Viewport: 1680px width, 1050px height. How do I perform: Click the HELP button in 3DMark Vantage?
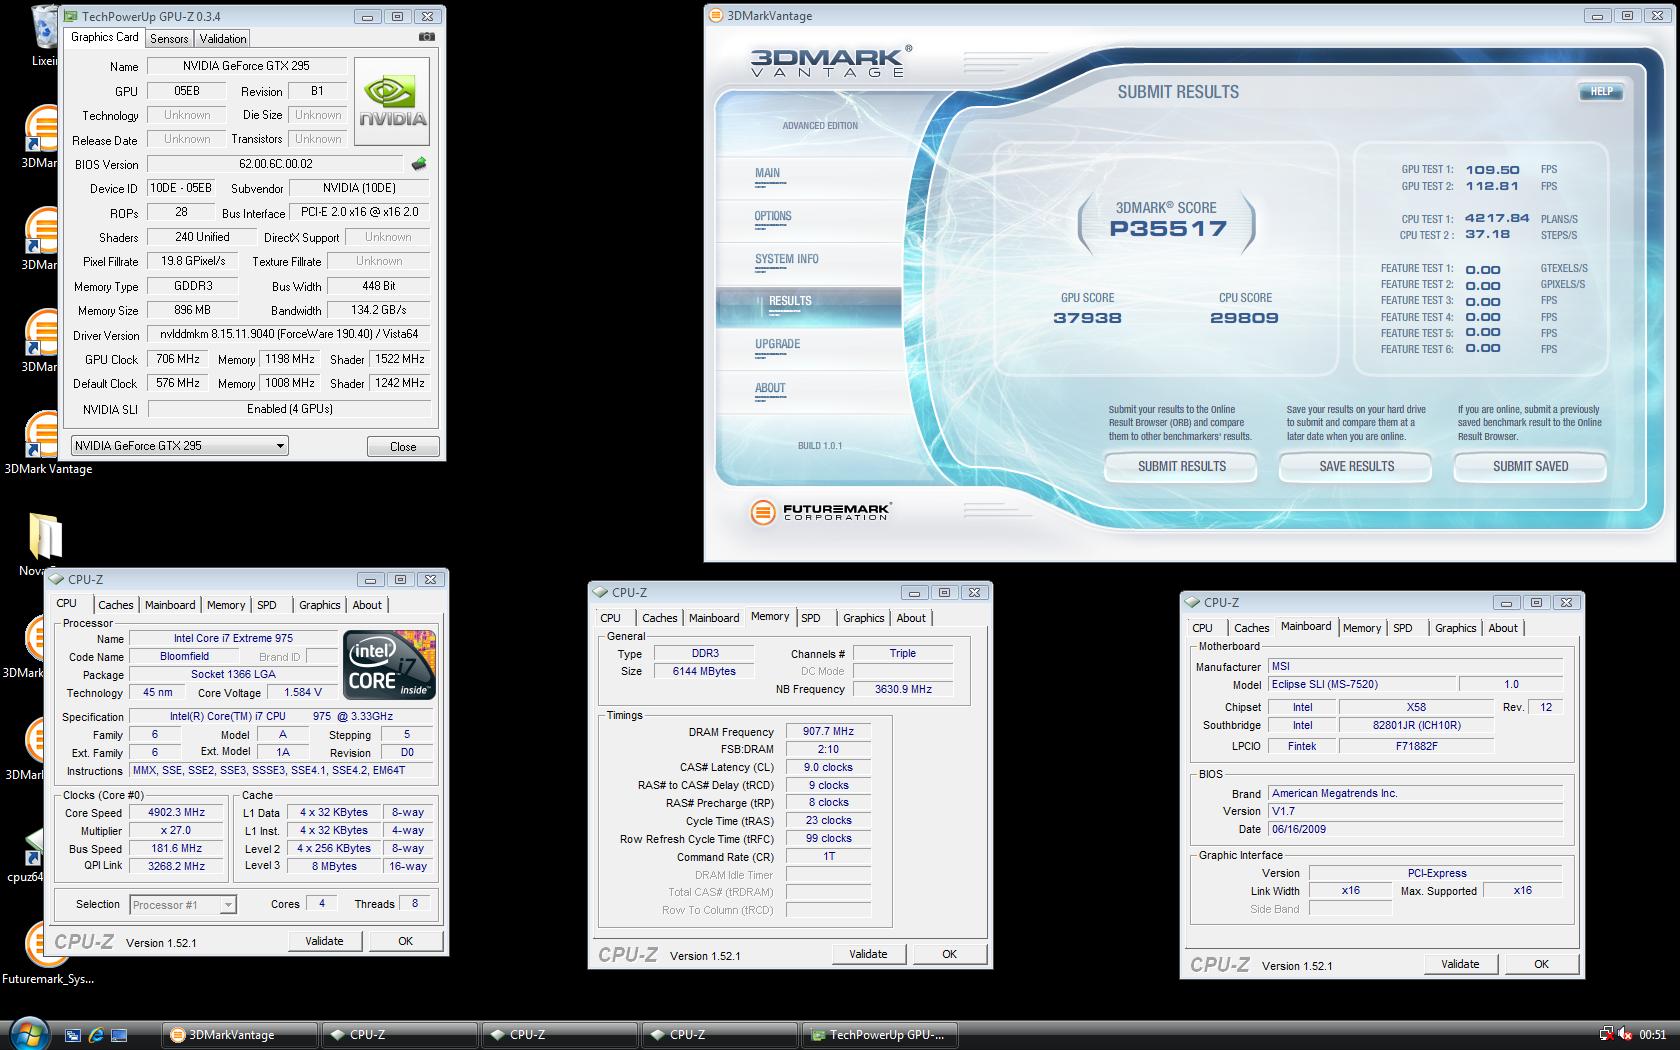[1601, 91]
